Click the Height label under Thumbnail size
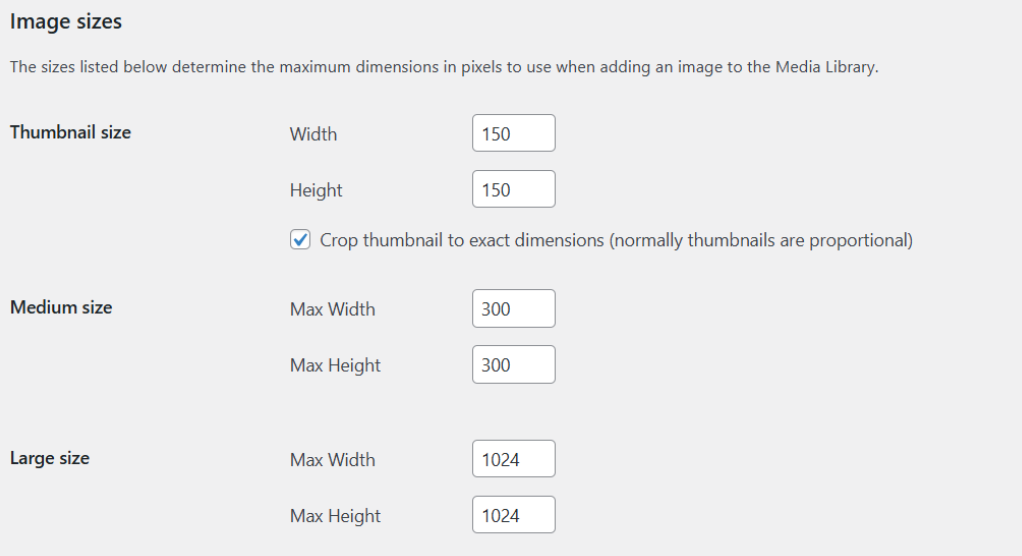 pos(316,190)
